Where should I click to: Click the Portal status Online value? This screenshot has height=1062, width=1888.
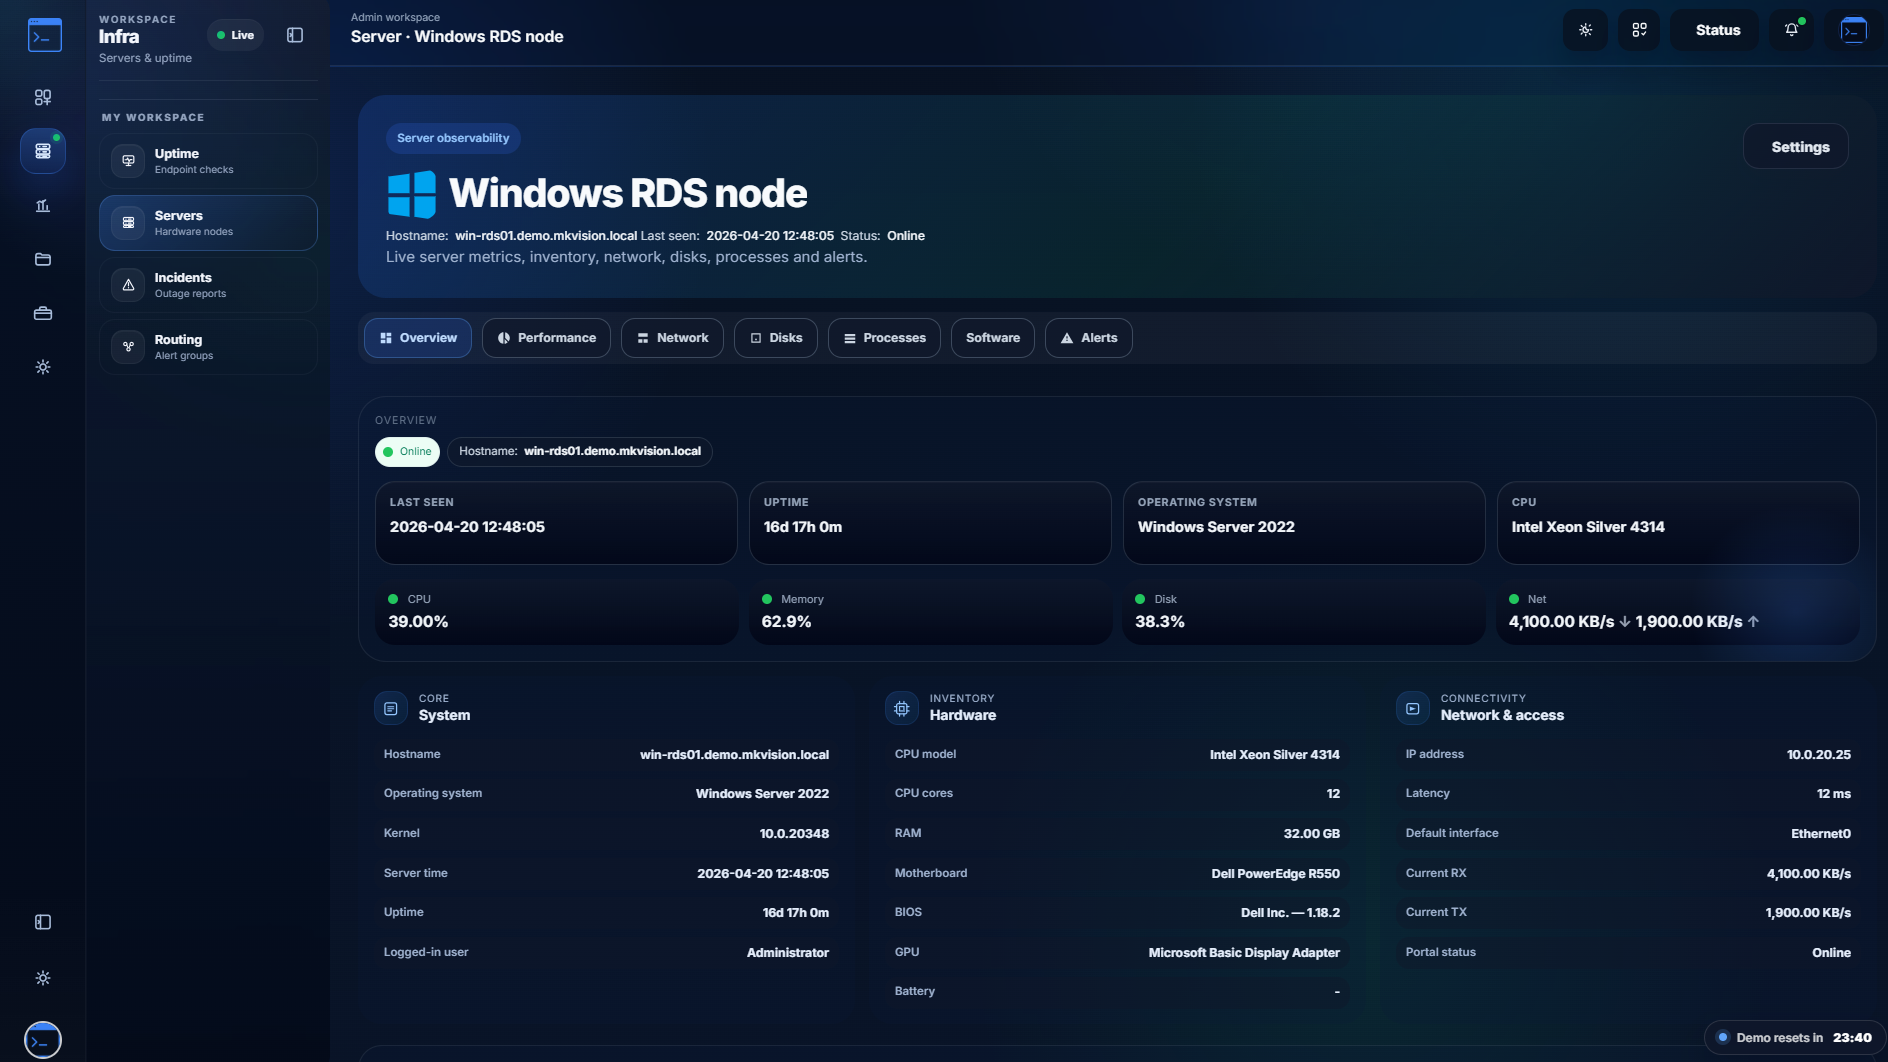(x=1832, y=953)
